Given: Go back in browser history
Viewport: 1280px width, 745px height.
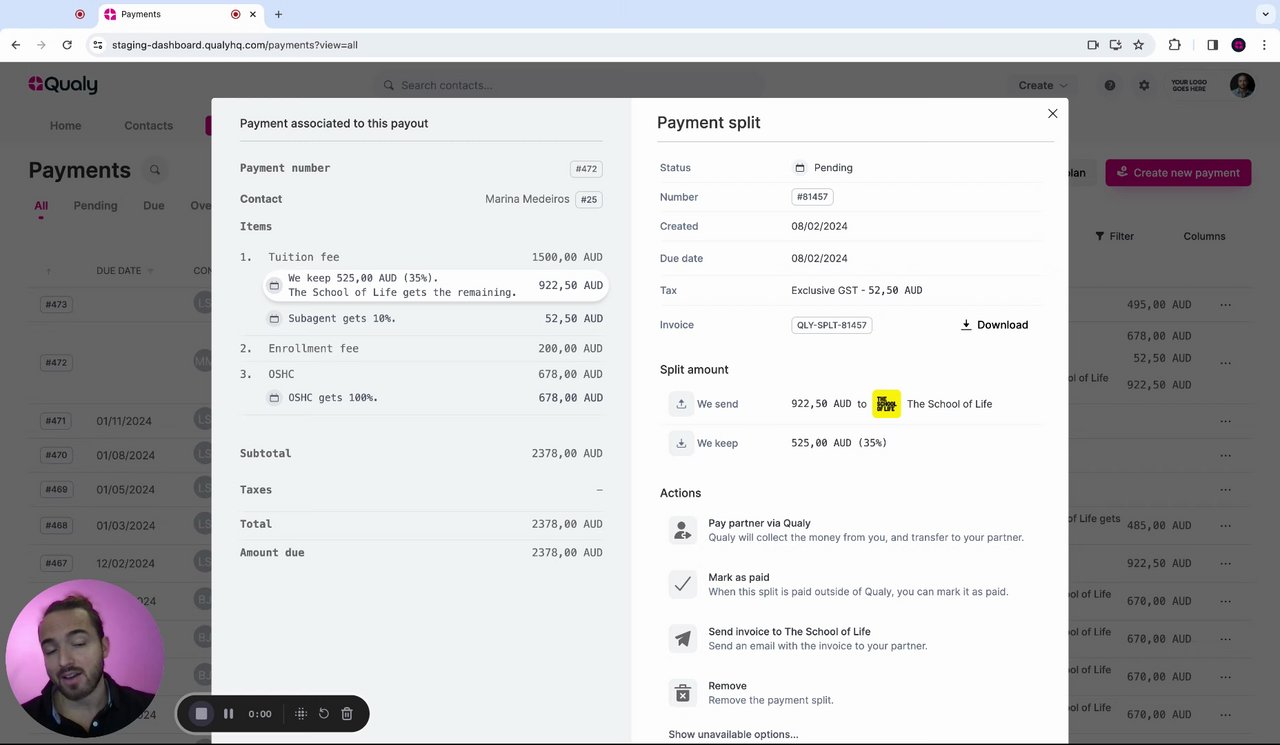Looking at the screenshot, I should click(x=16, y=45).
